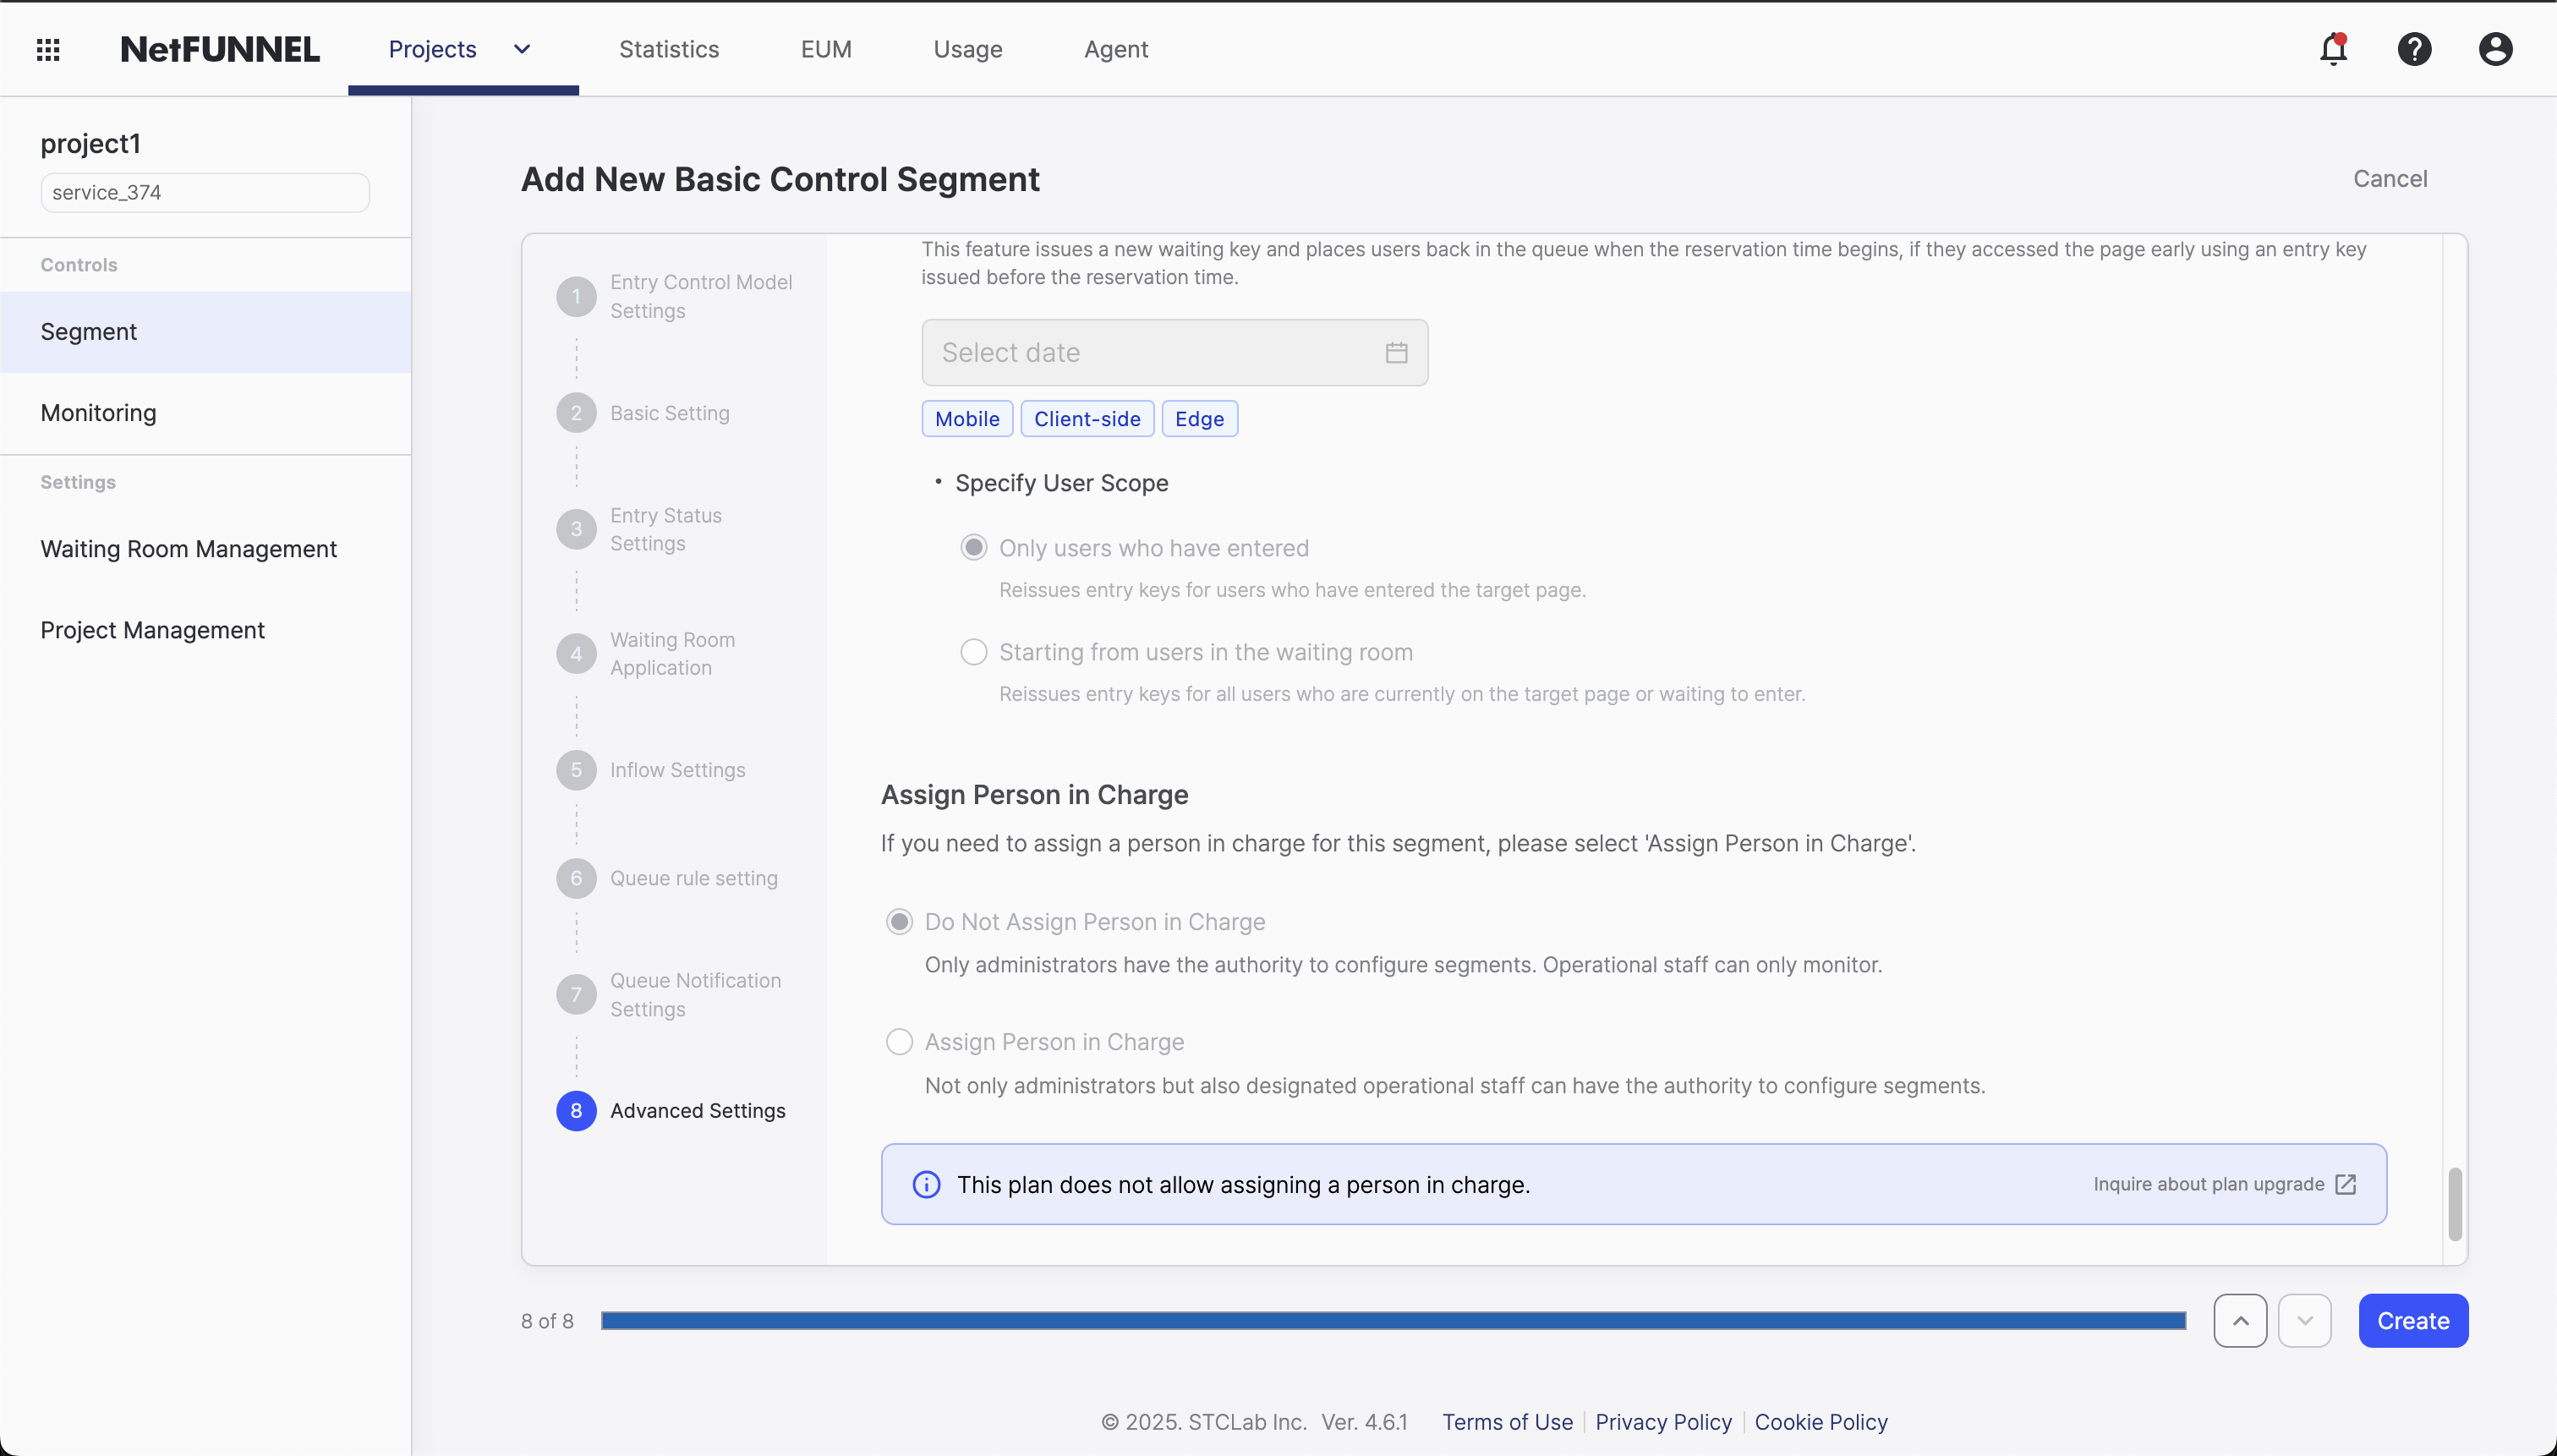The height and width of the screenshot is (1456, 2557).
Task: Click the service_374 input field
Action: coord(204,192)
